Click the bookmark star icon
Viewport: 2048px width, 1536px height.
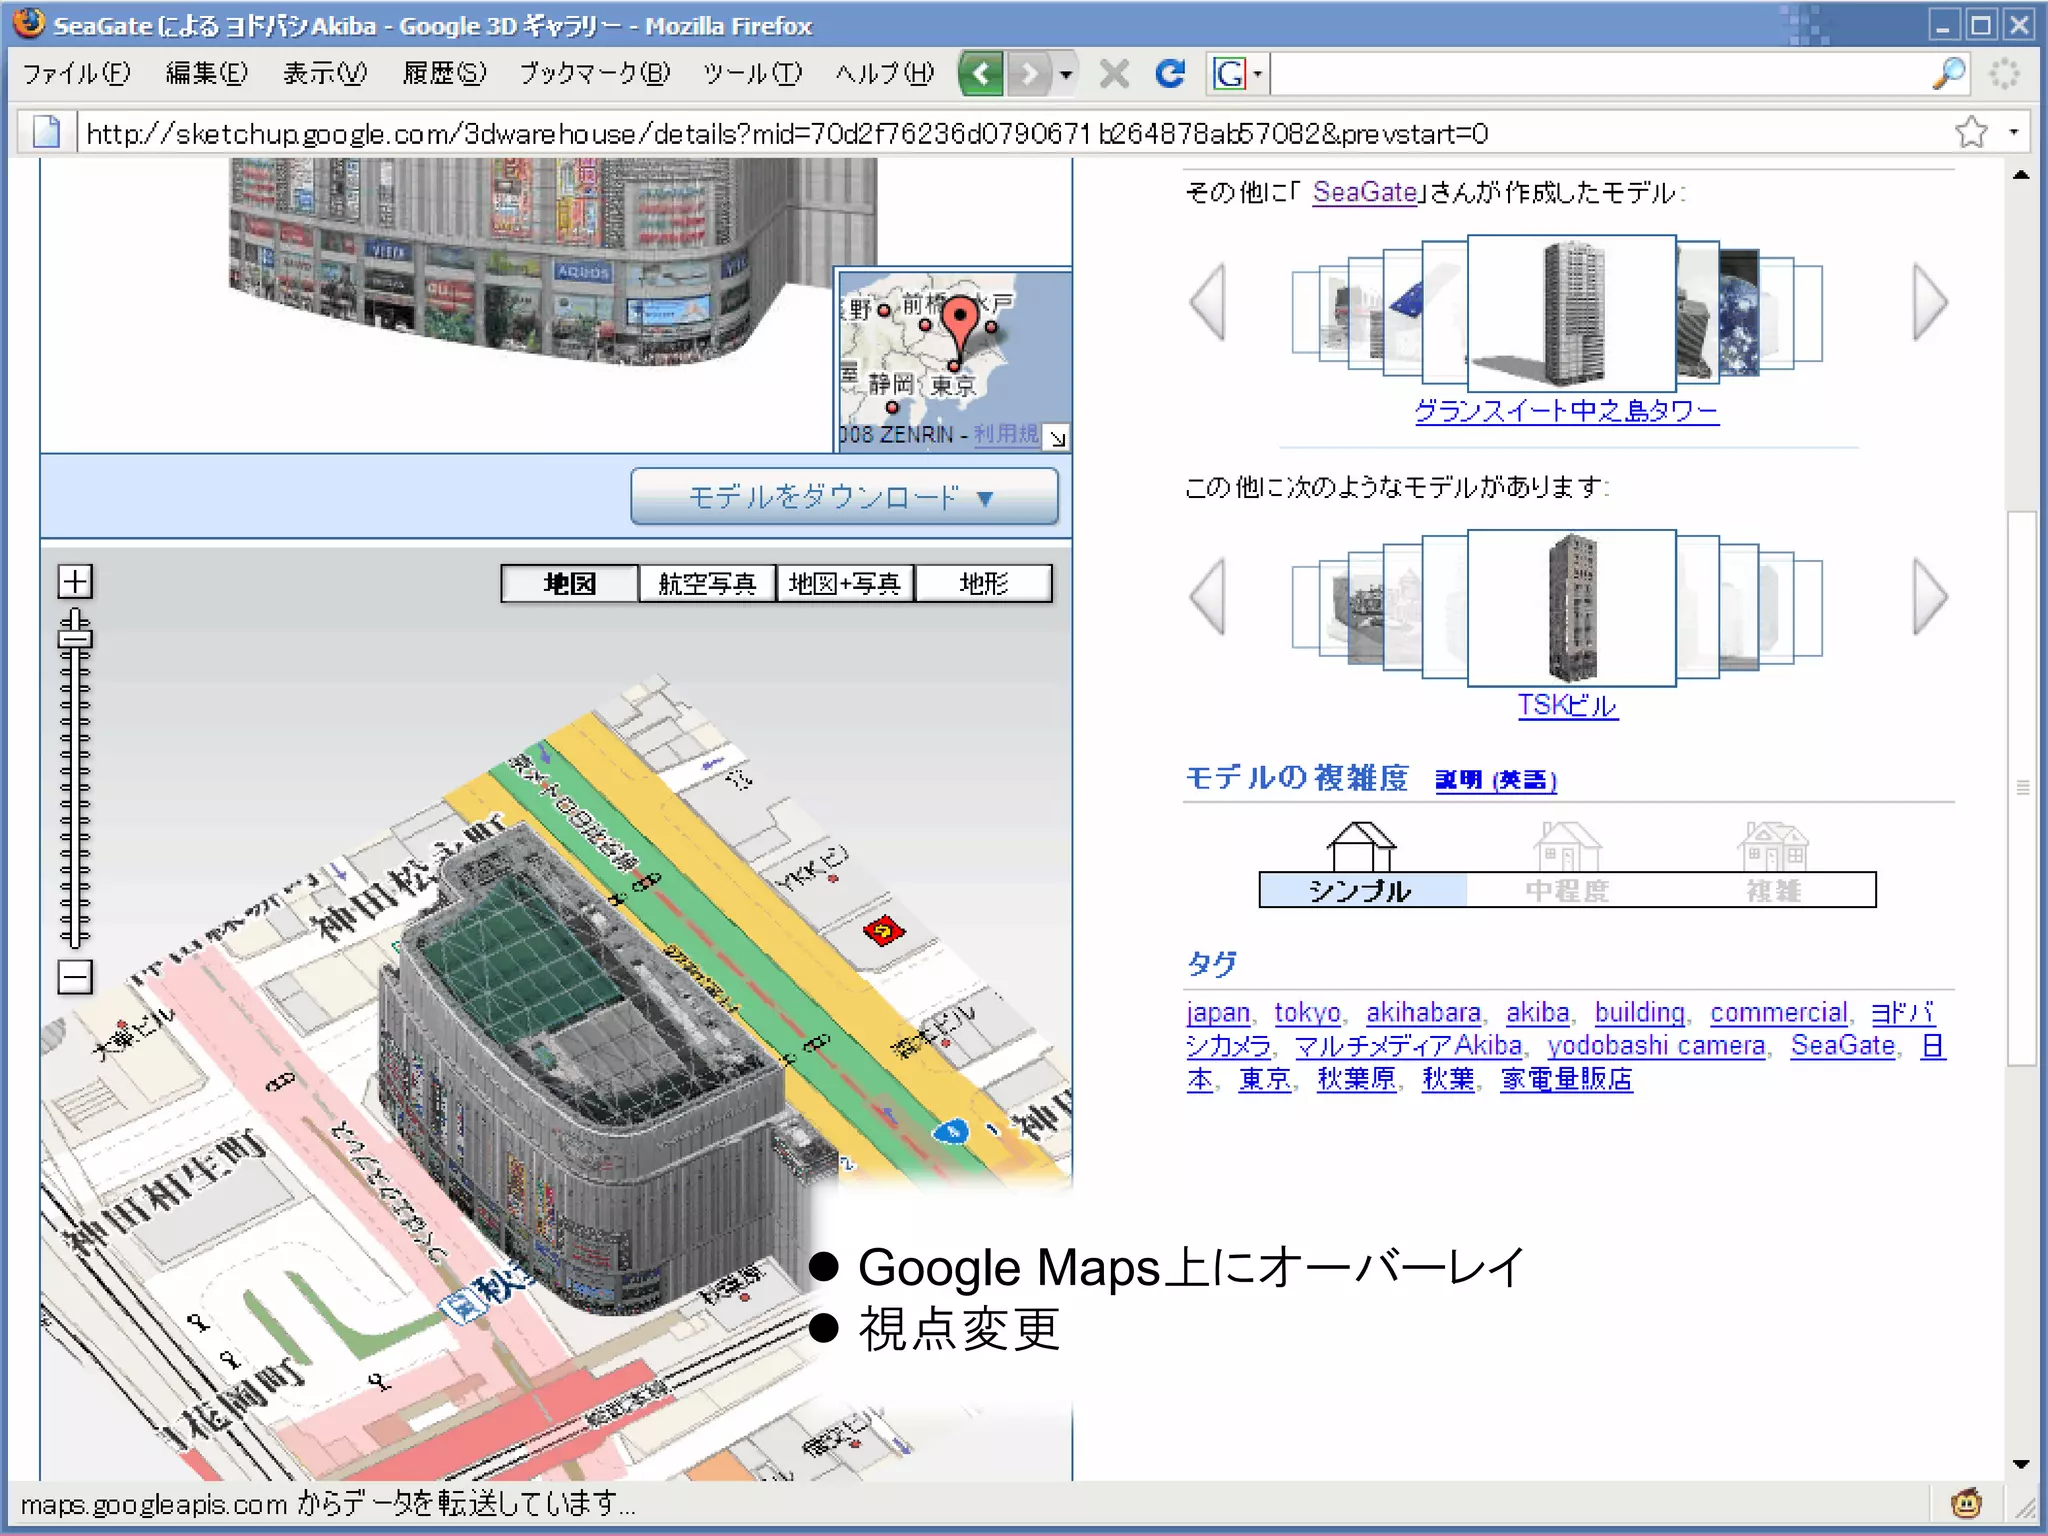pos(1971,133)
